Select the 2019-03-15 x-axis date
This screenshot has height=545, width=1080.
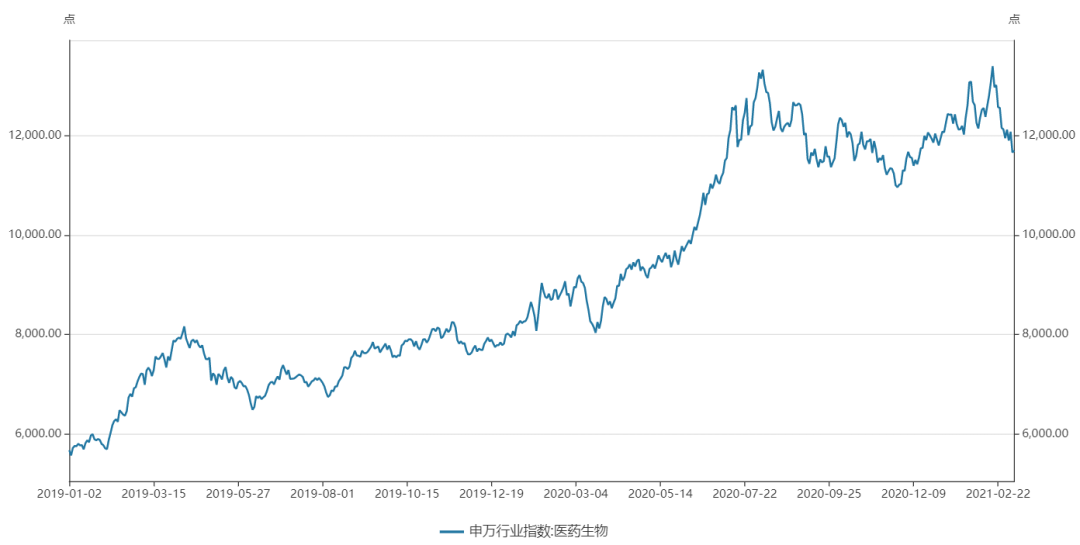coord(153,494)
